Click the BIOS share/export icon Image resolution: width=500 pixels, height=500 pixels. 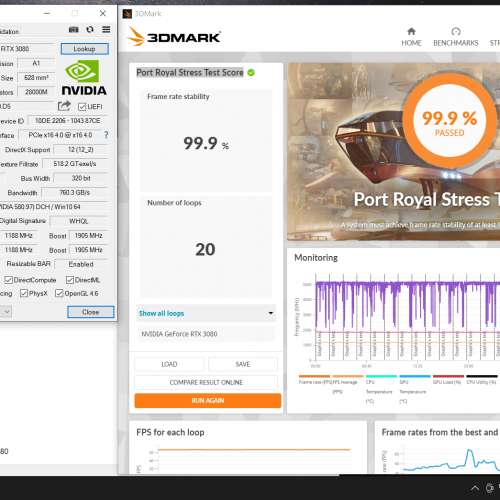tap(64, 106)
